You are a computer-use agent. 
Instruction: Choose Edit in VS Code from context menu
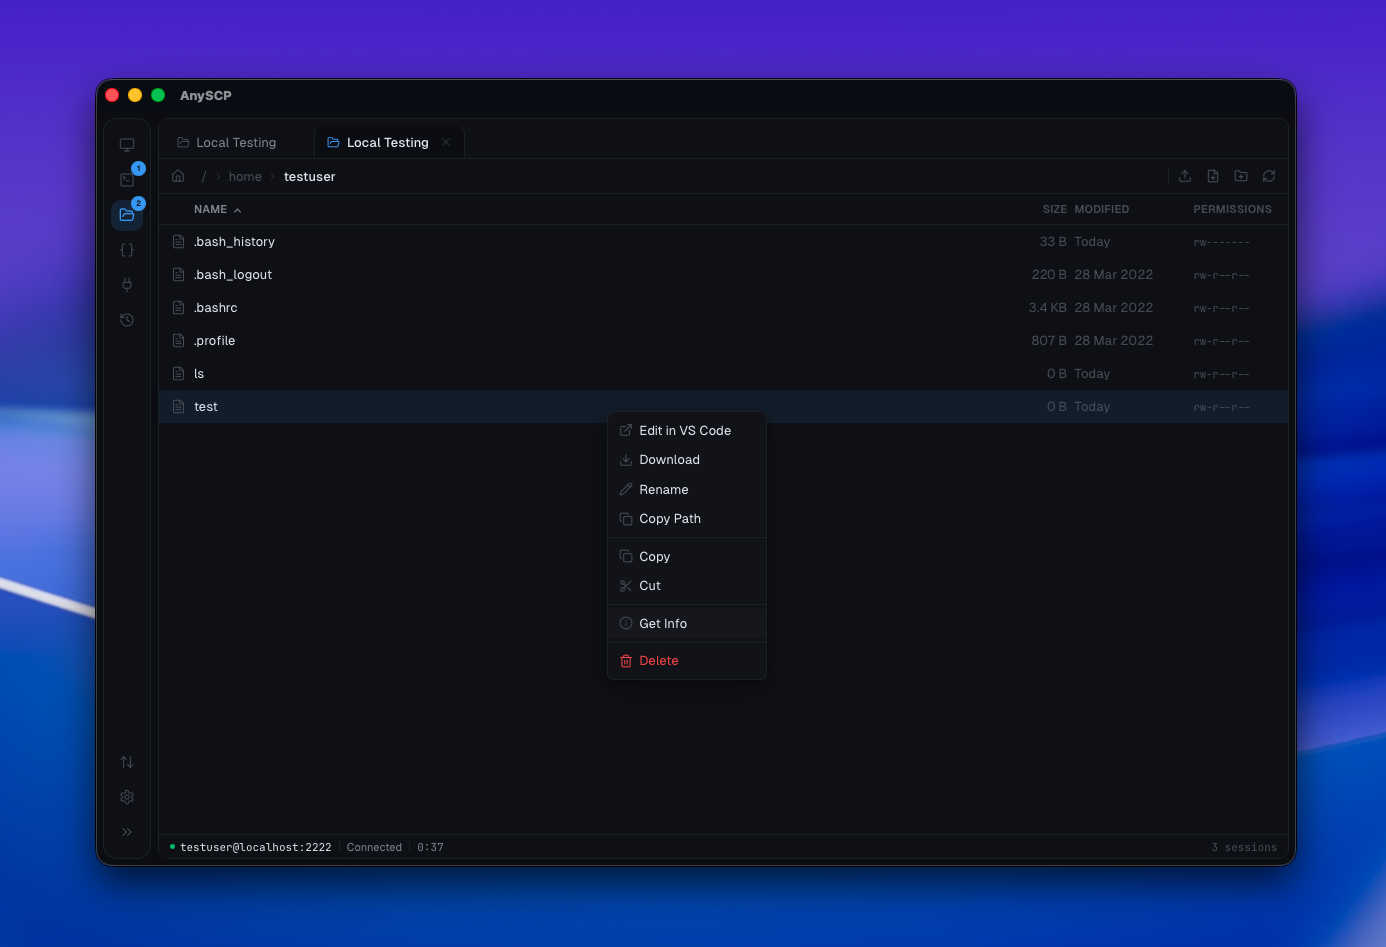(x=687, y=431)
